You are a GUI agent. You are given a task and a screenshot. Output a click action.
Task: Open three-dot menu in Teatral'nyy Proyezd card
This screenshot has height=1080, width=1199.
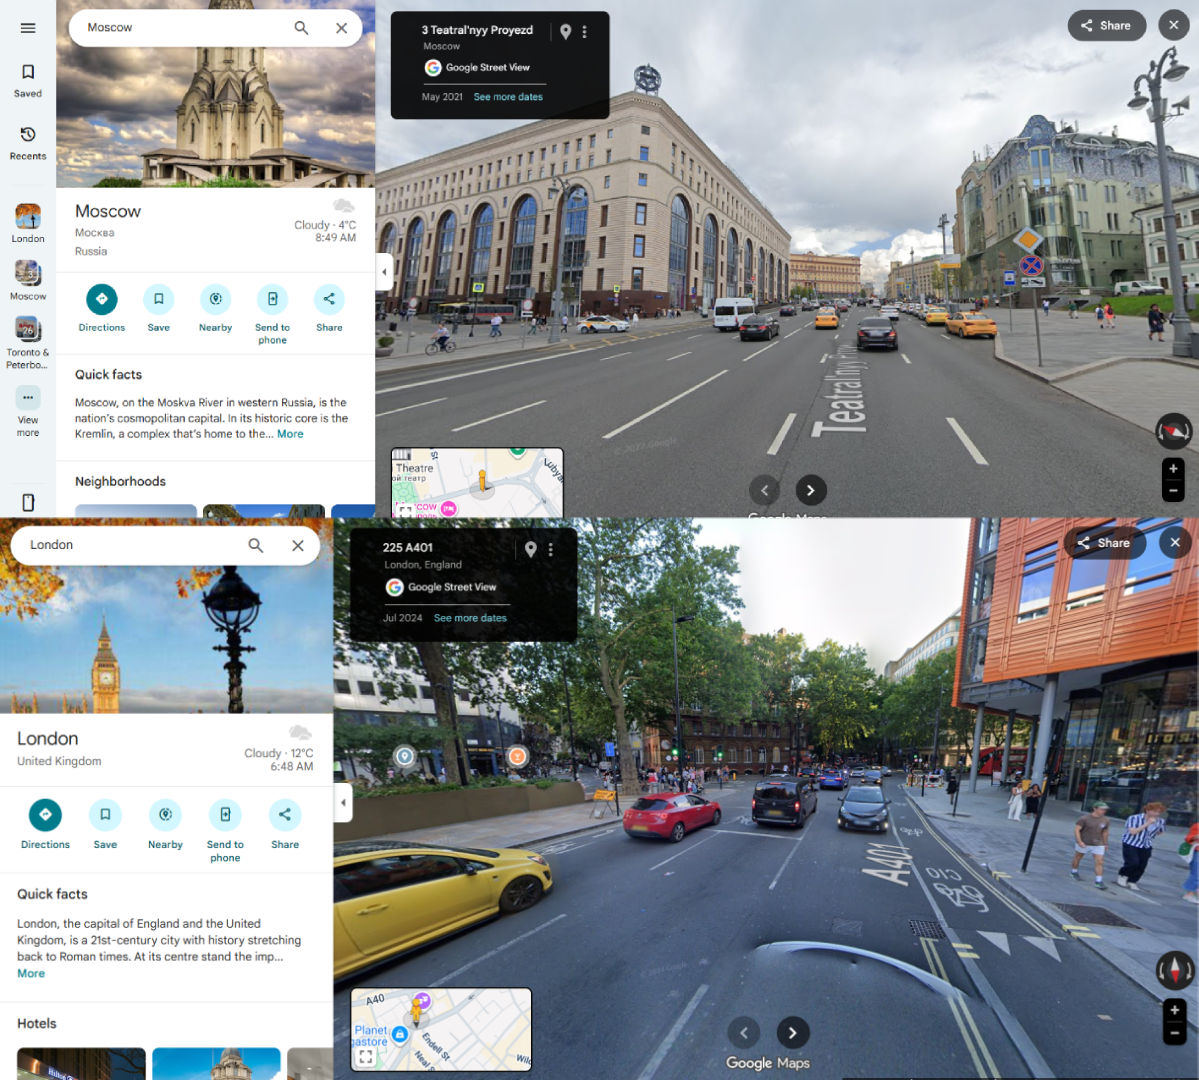pos(584,31)
